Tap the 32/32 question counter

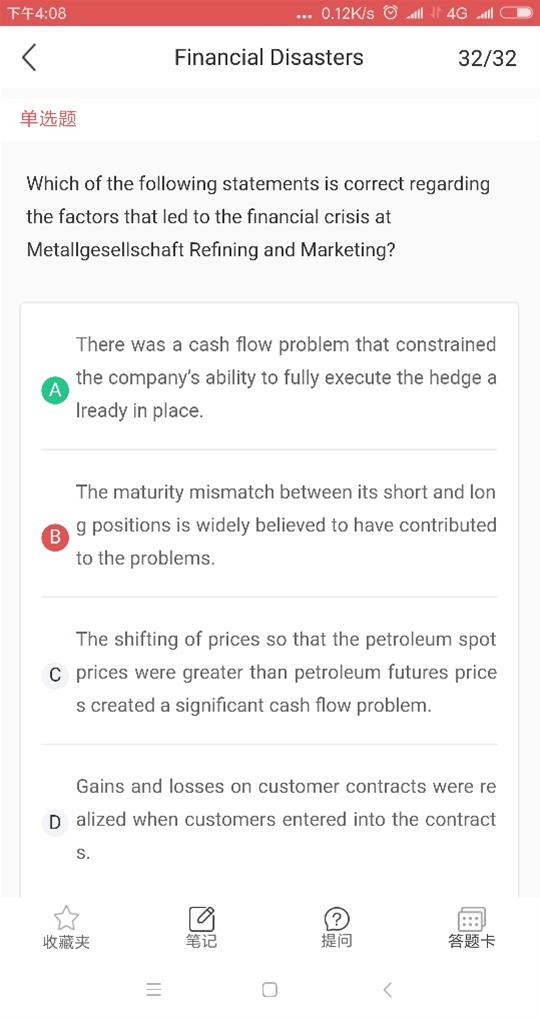point(487,58)
